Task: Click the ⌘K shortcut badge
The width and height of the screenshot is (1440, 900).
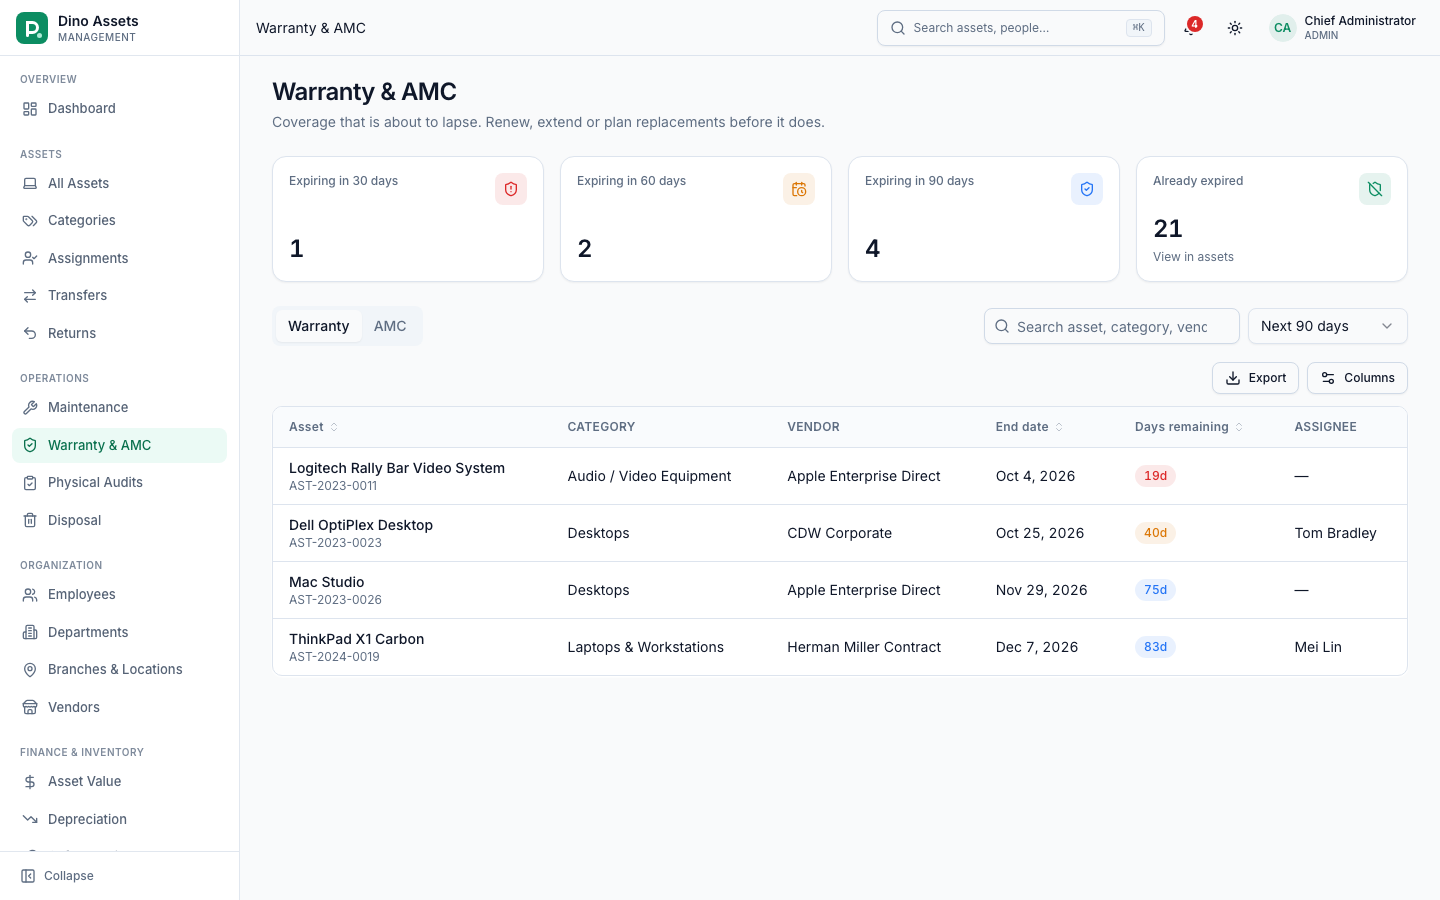Action: (x=1138, y=28)
